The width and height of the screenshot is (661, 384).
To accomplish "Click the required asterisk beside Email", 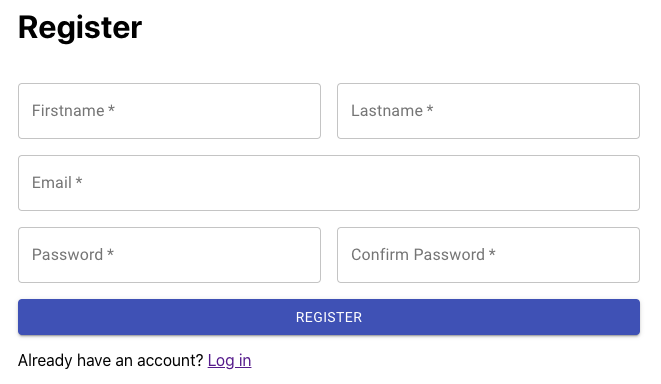I will click(78, 182).
